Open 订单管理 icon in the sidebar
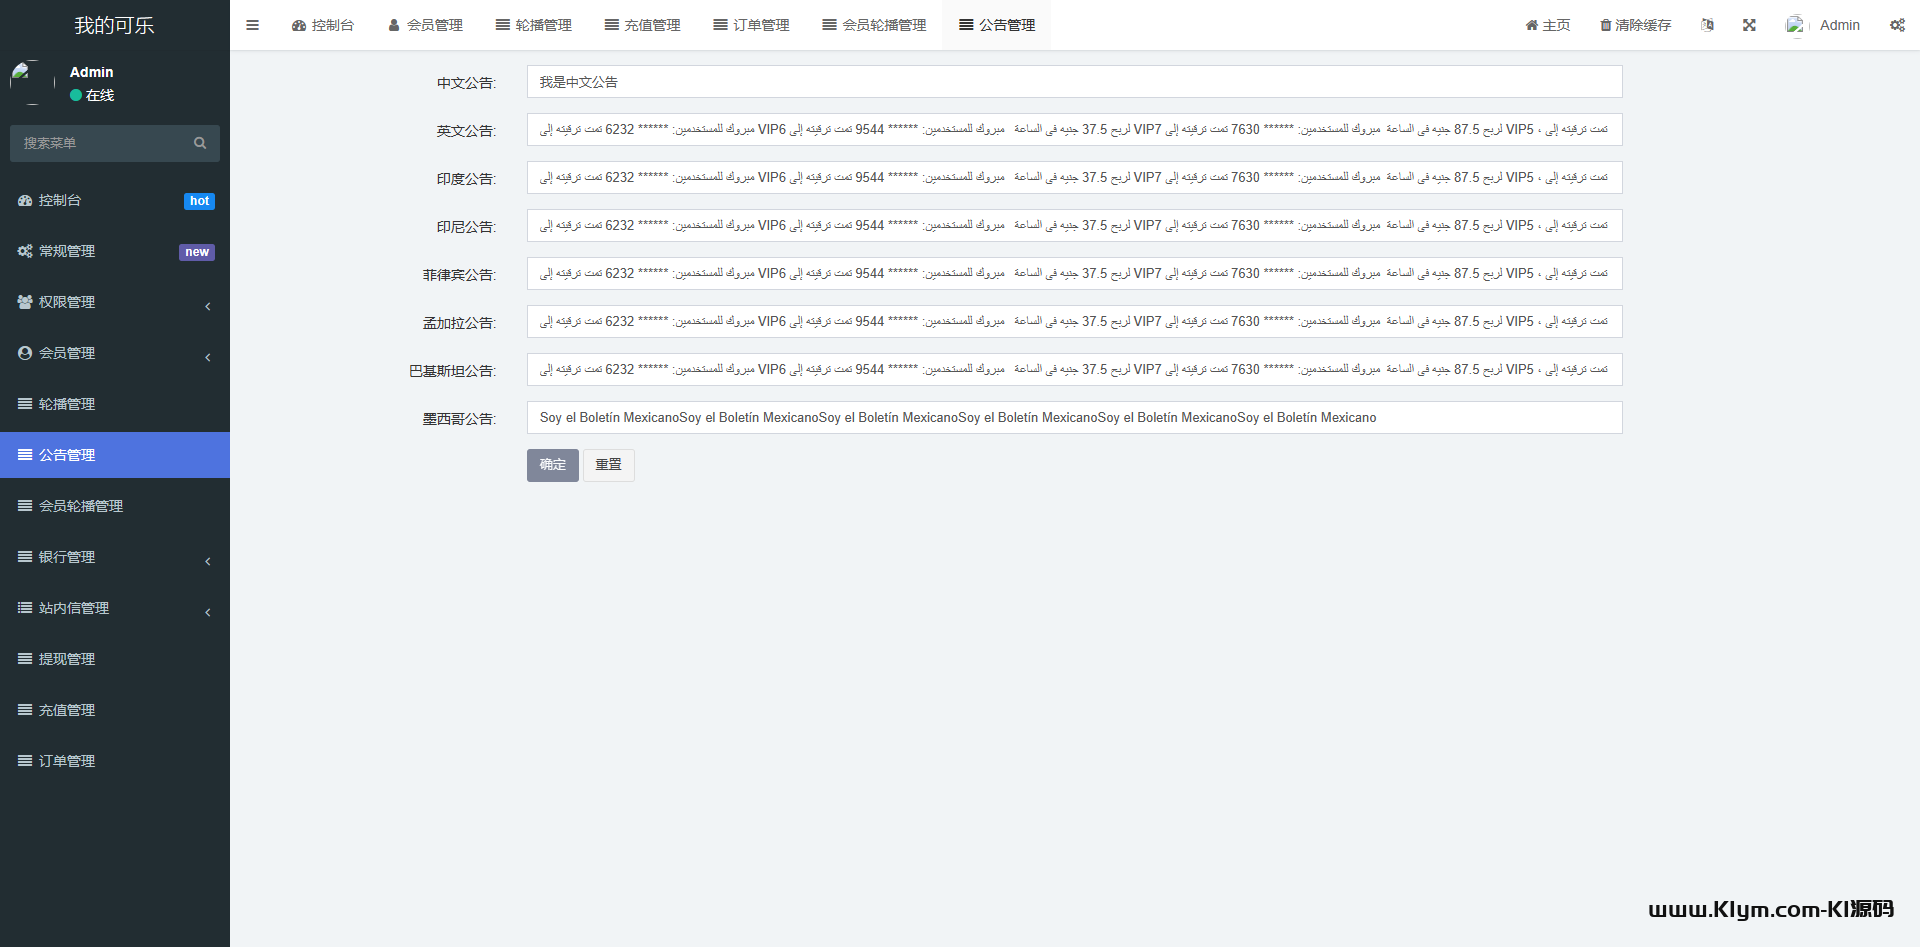The height and width of the screenshot is (947, 1920). pos(25,761)
